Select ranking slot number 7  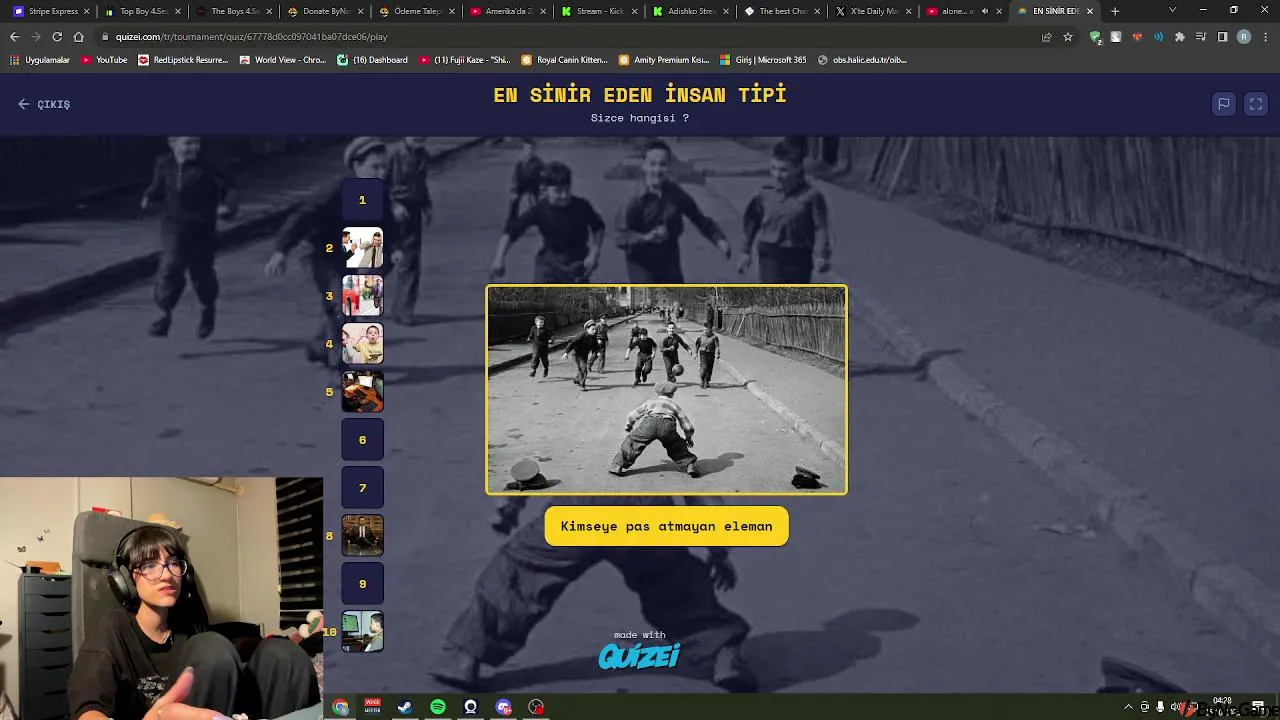coord(362,488)
